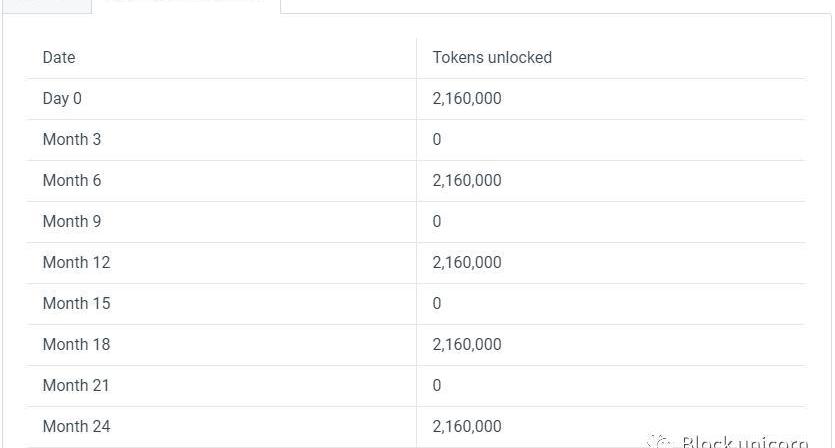Select the Month 9 row label
This screenshot has width=835, height=448.
pyautogui.click(x=72, y=222)
